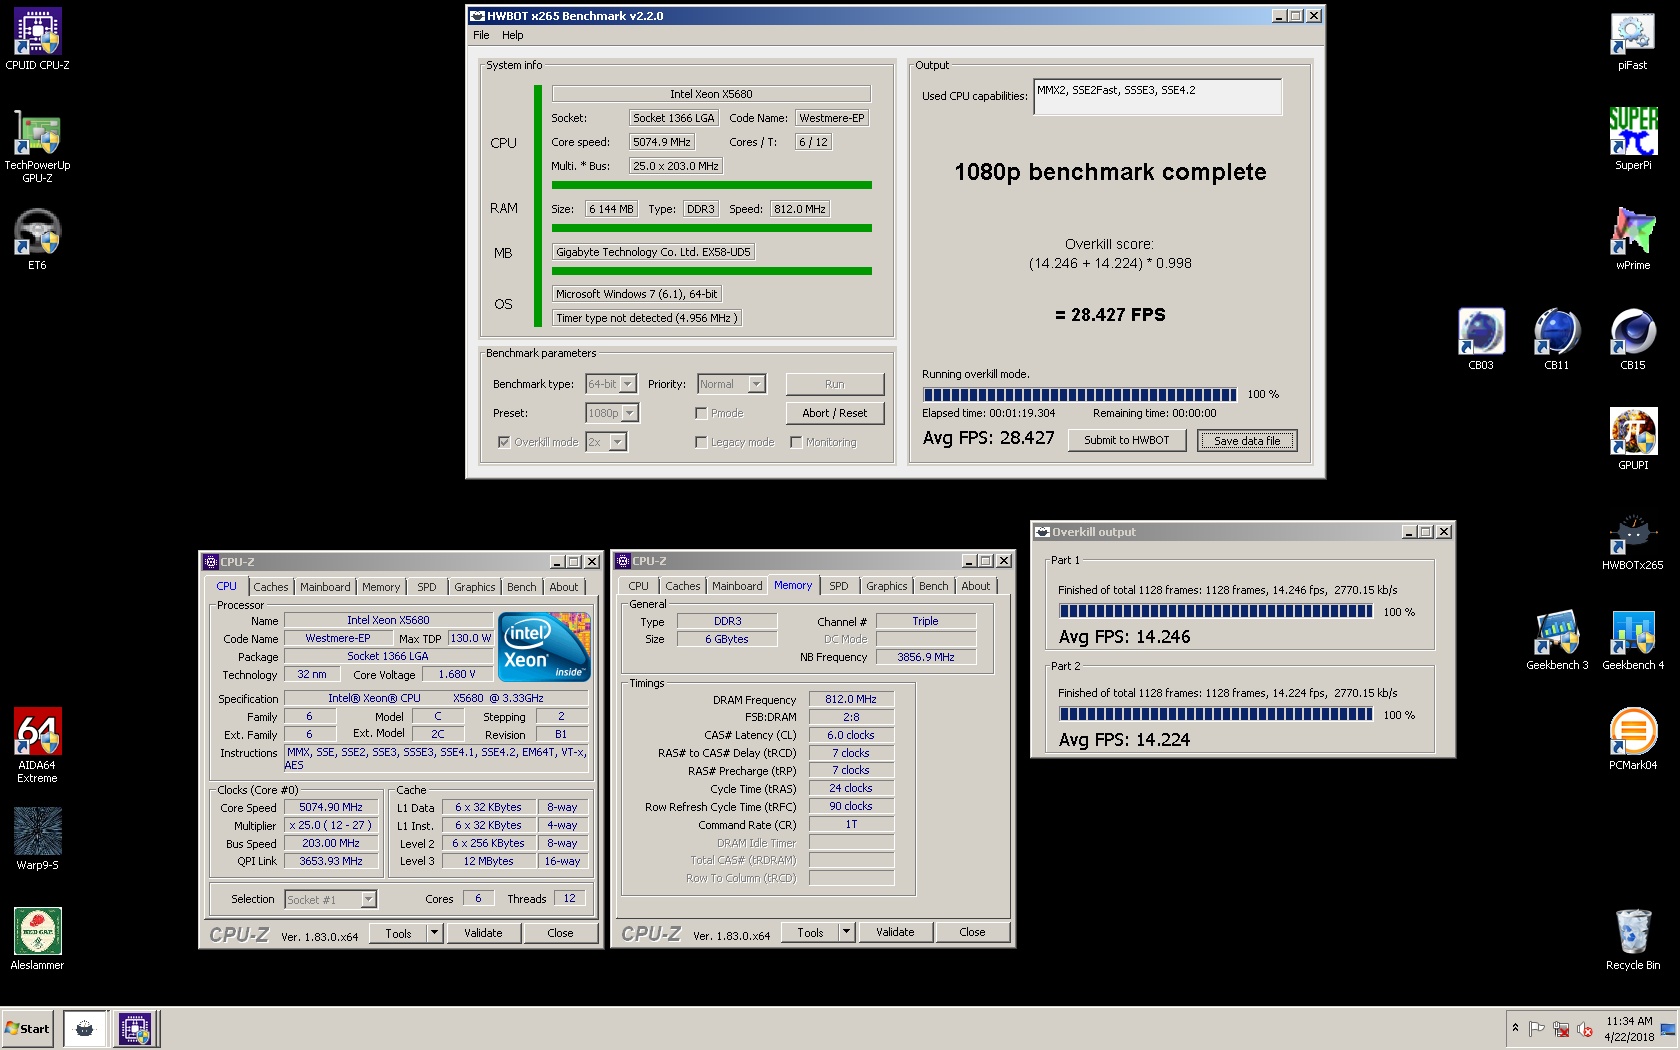This screenshot has width=1680, height=1050.
Task: Switch to Bench tab in left CPU-Z
Action: coord(521,587)
